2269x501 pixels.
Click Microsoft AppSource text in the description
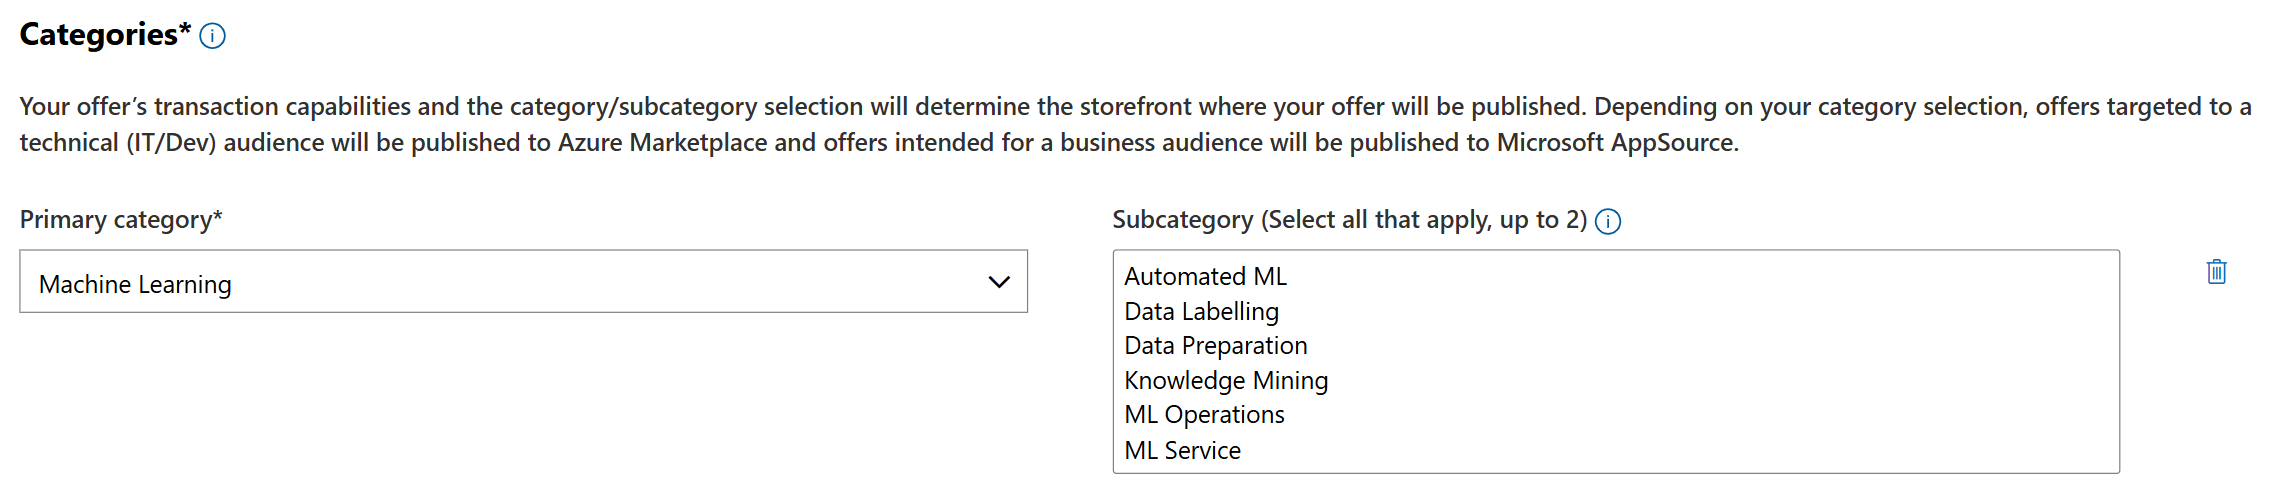1616,143
